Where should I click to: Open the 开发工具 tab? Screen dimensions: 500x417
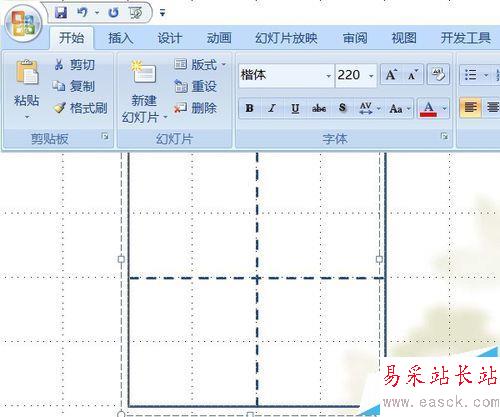tap(466, 38)
